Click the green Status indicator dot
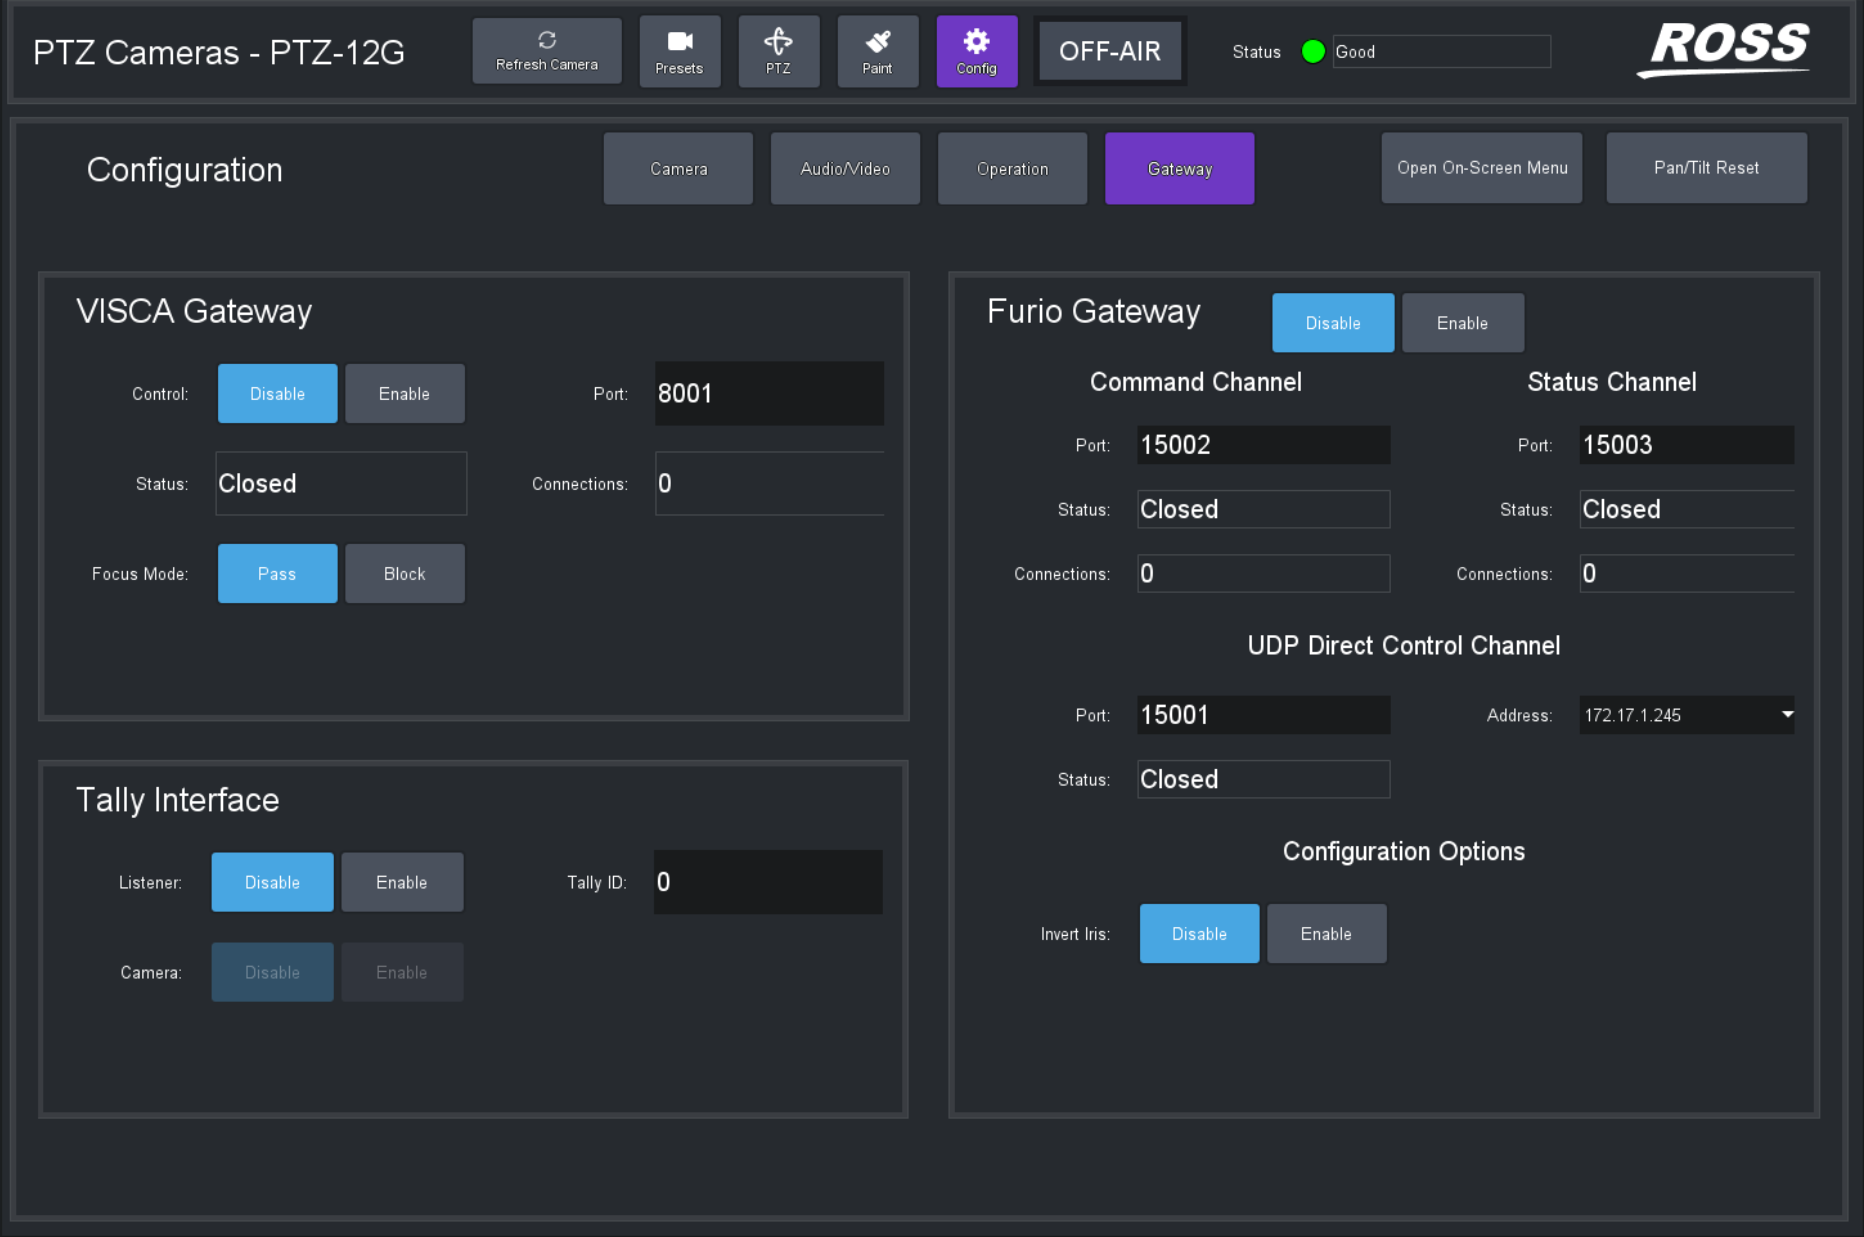The image size is (1864, 1237). point(1312,52)
